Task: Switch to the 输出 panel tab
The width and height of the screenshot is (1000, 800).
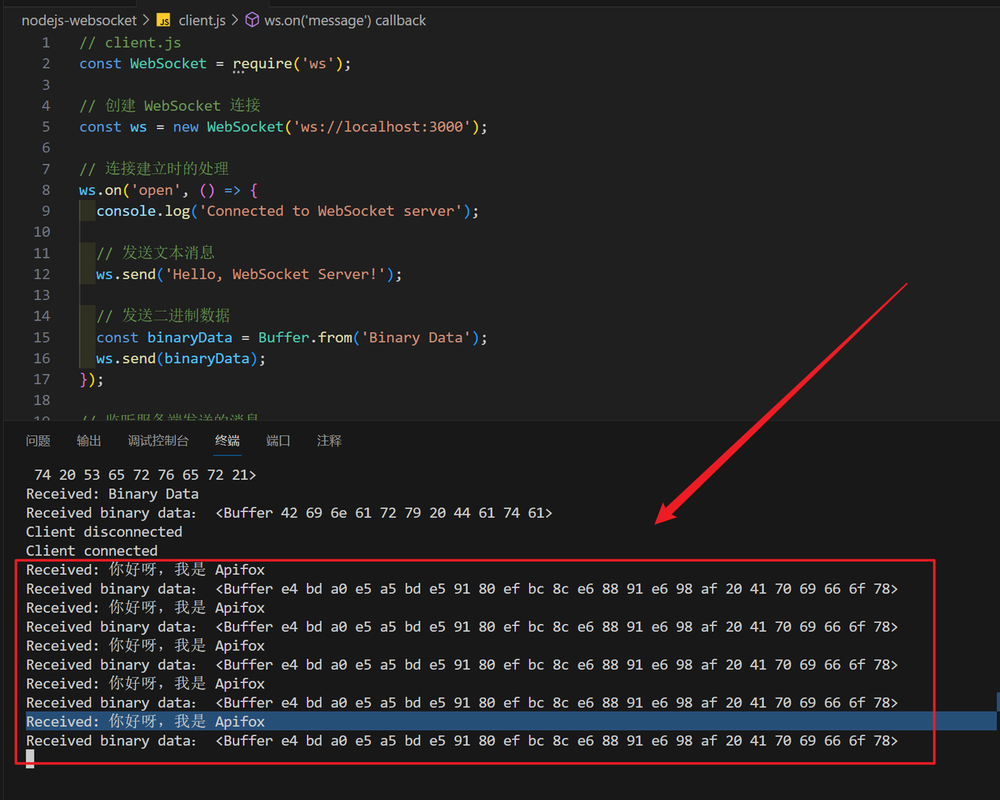Action: pyautogui.click(x=89, y=440)
